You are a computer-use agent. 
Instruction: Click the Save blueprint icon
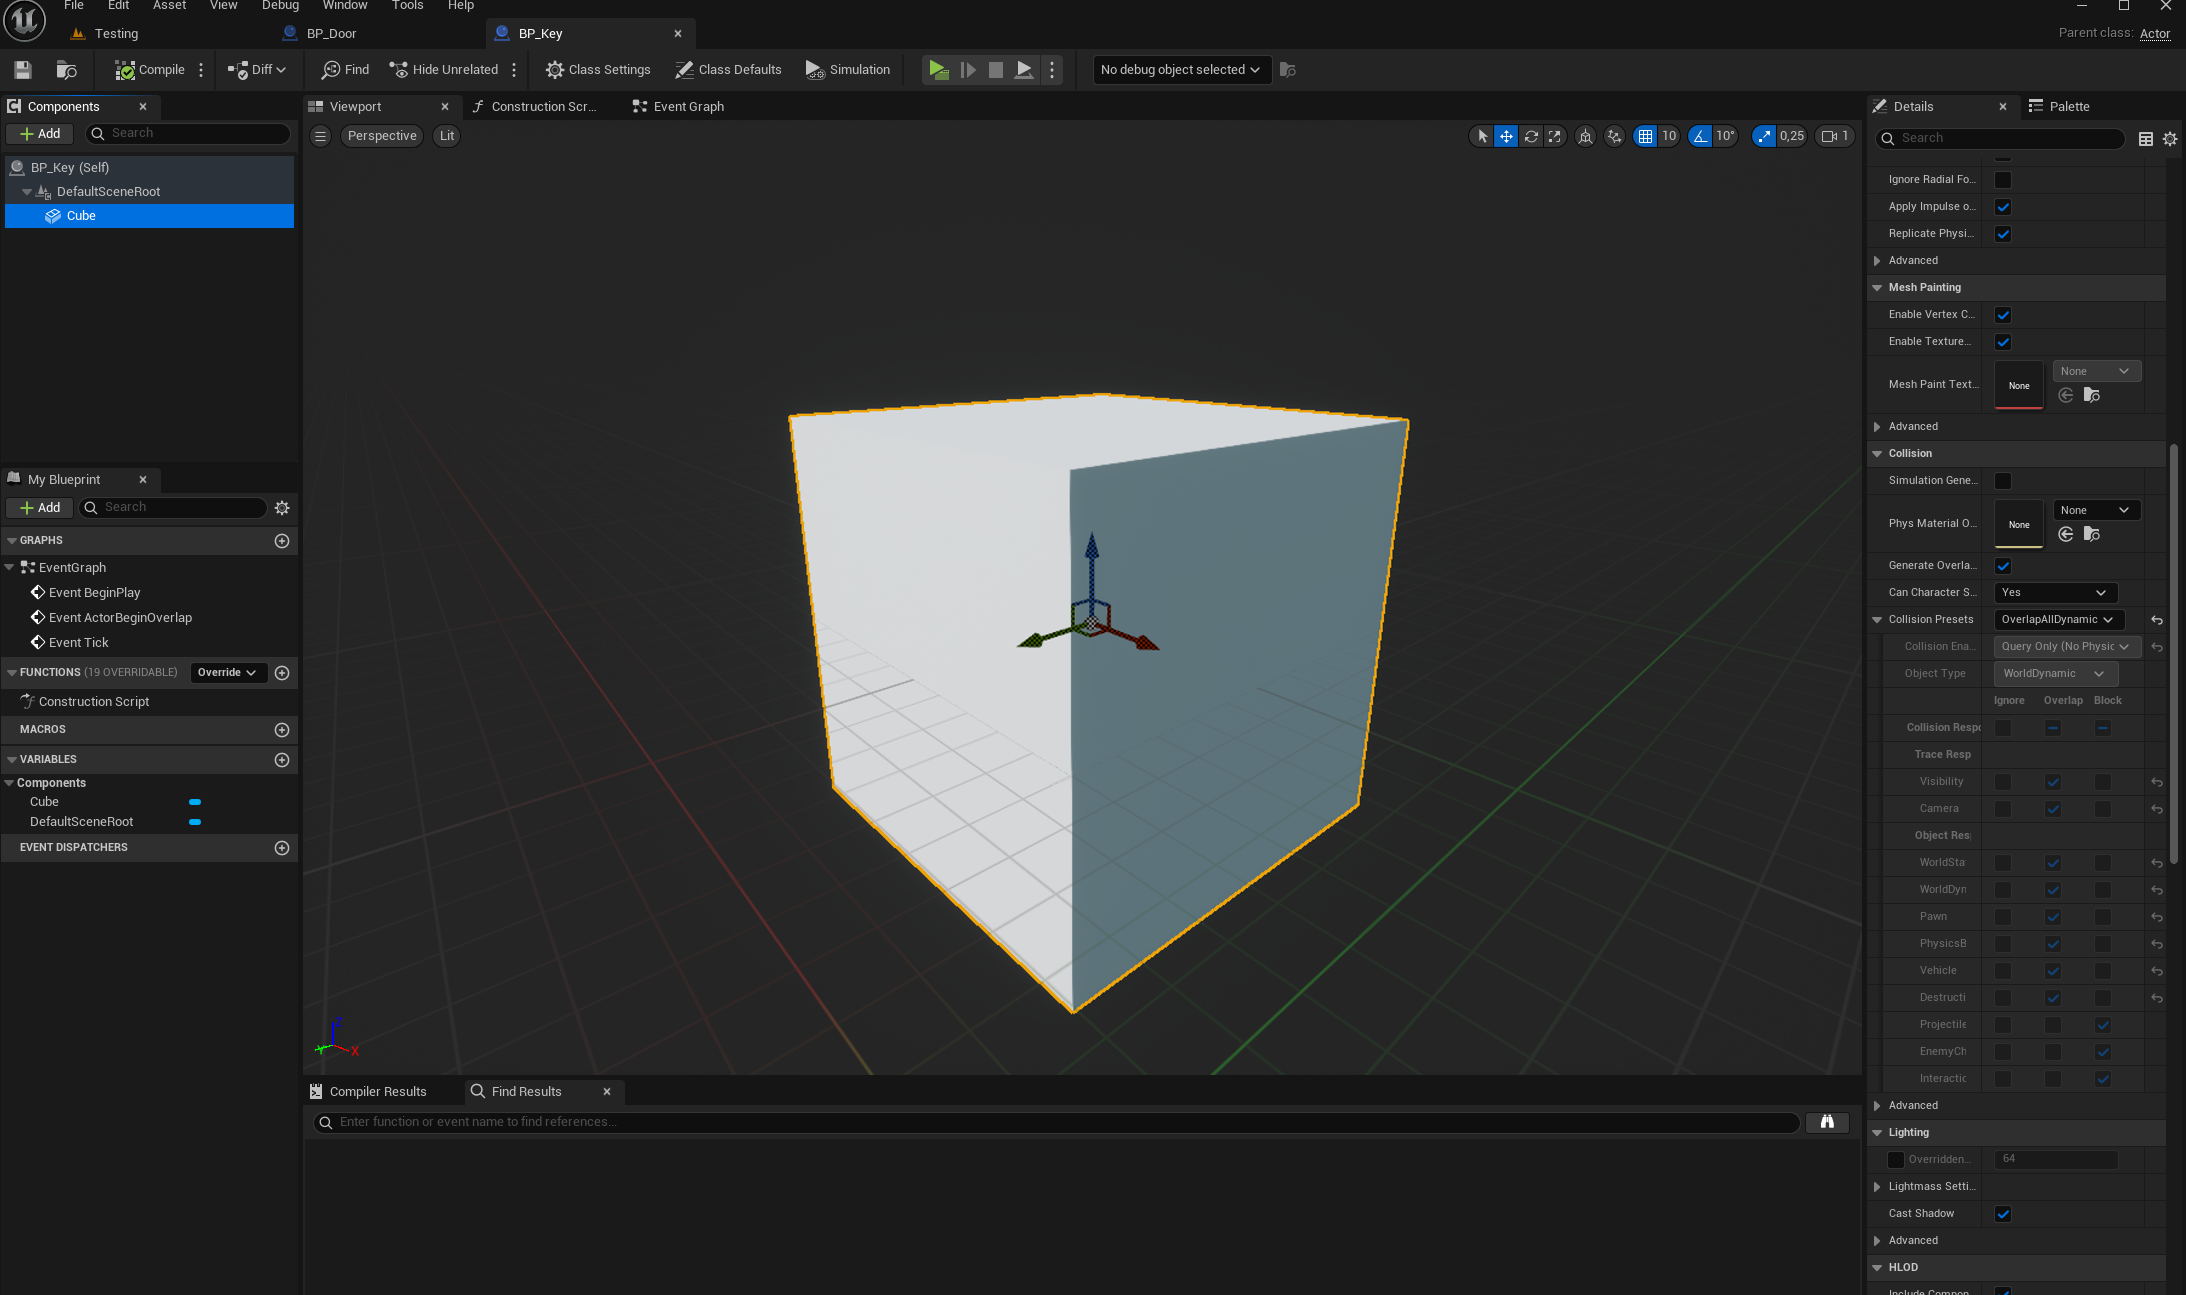pyautogui.click(x=23, y=70)
